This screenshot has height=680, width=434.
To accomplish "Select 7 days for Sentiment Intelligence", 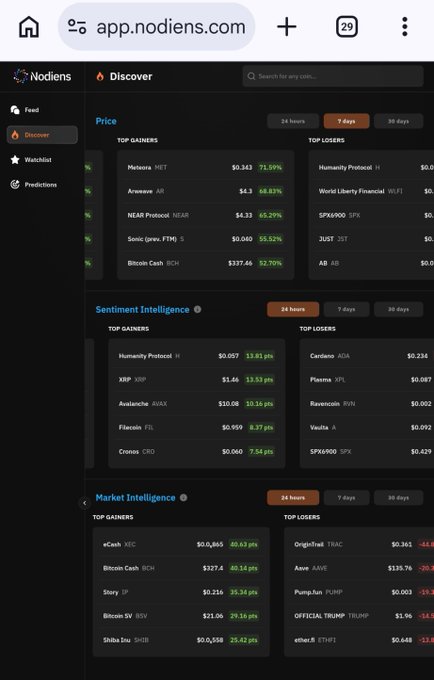I will coord(346,309).
